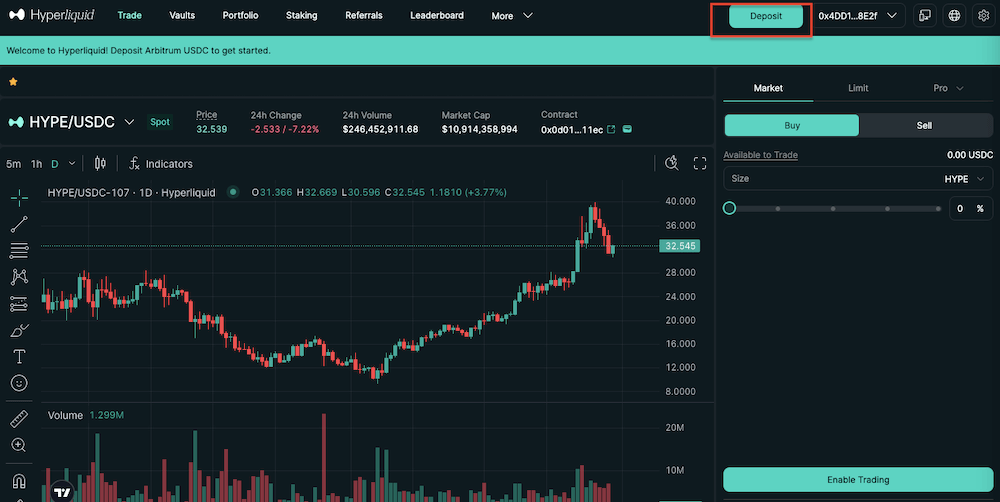Select the crosshair cursor tool

point(19,198)
